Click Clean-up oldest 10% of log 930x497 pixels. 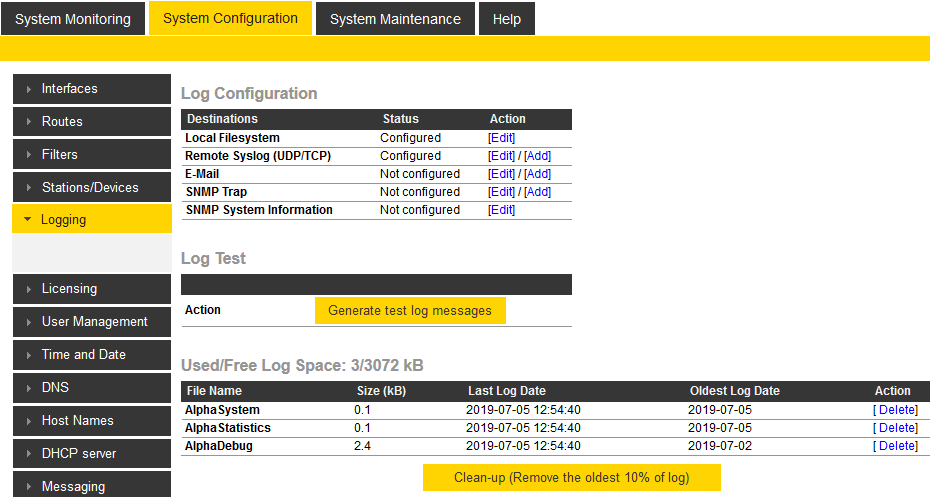click(571, 478)
